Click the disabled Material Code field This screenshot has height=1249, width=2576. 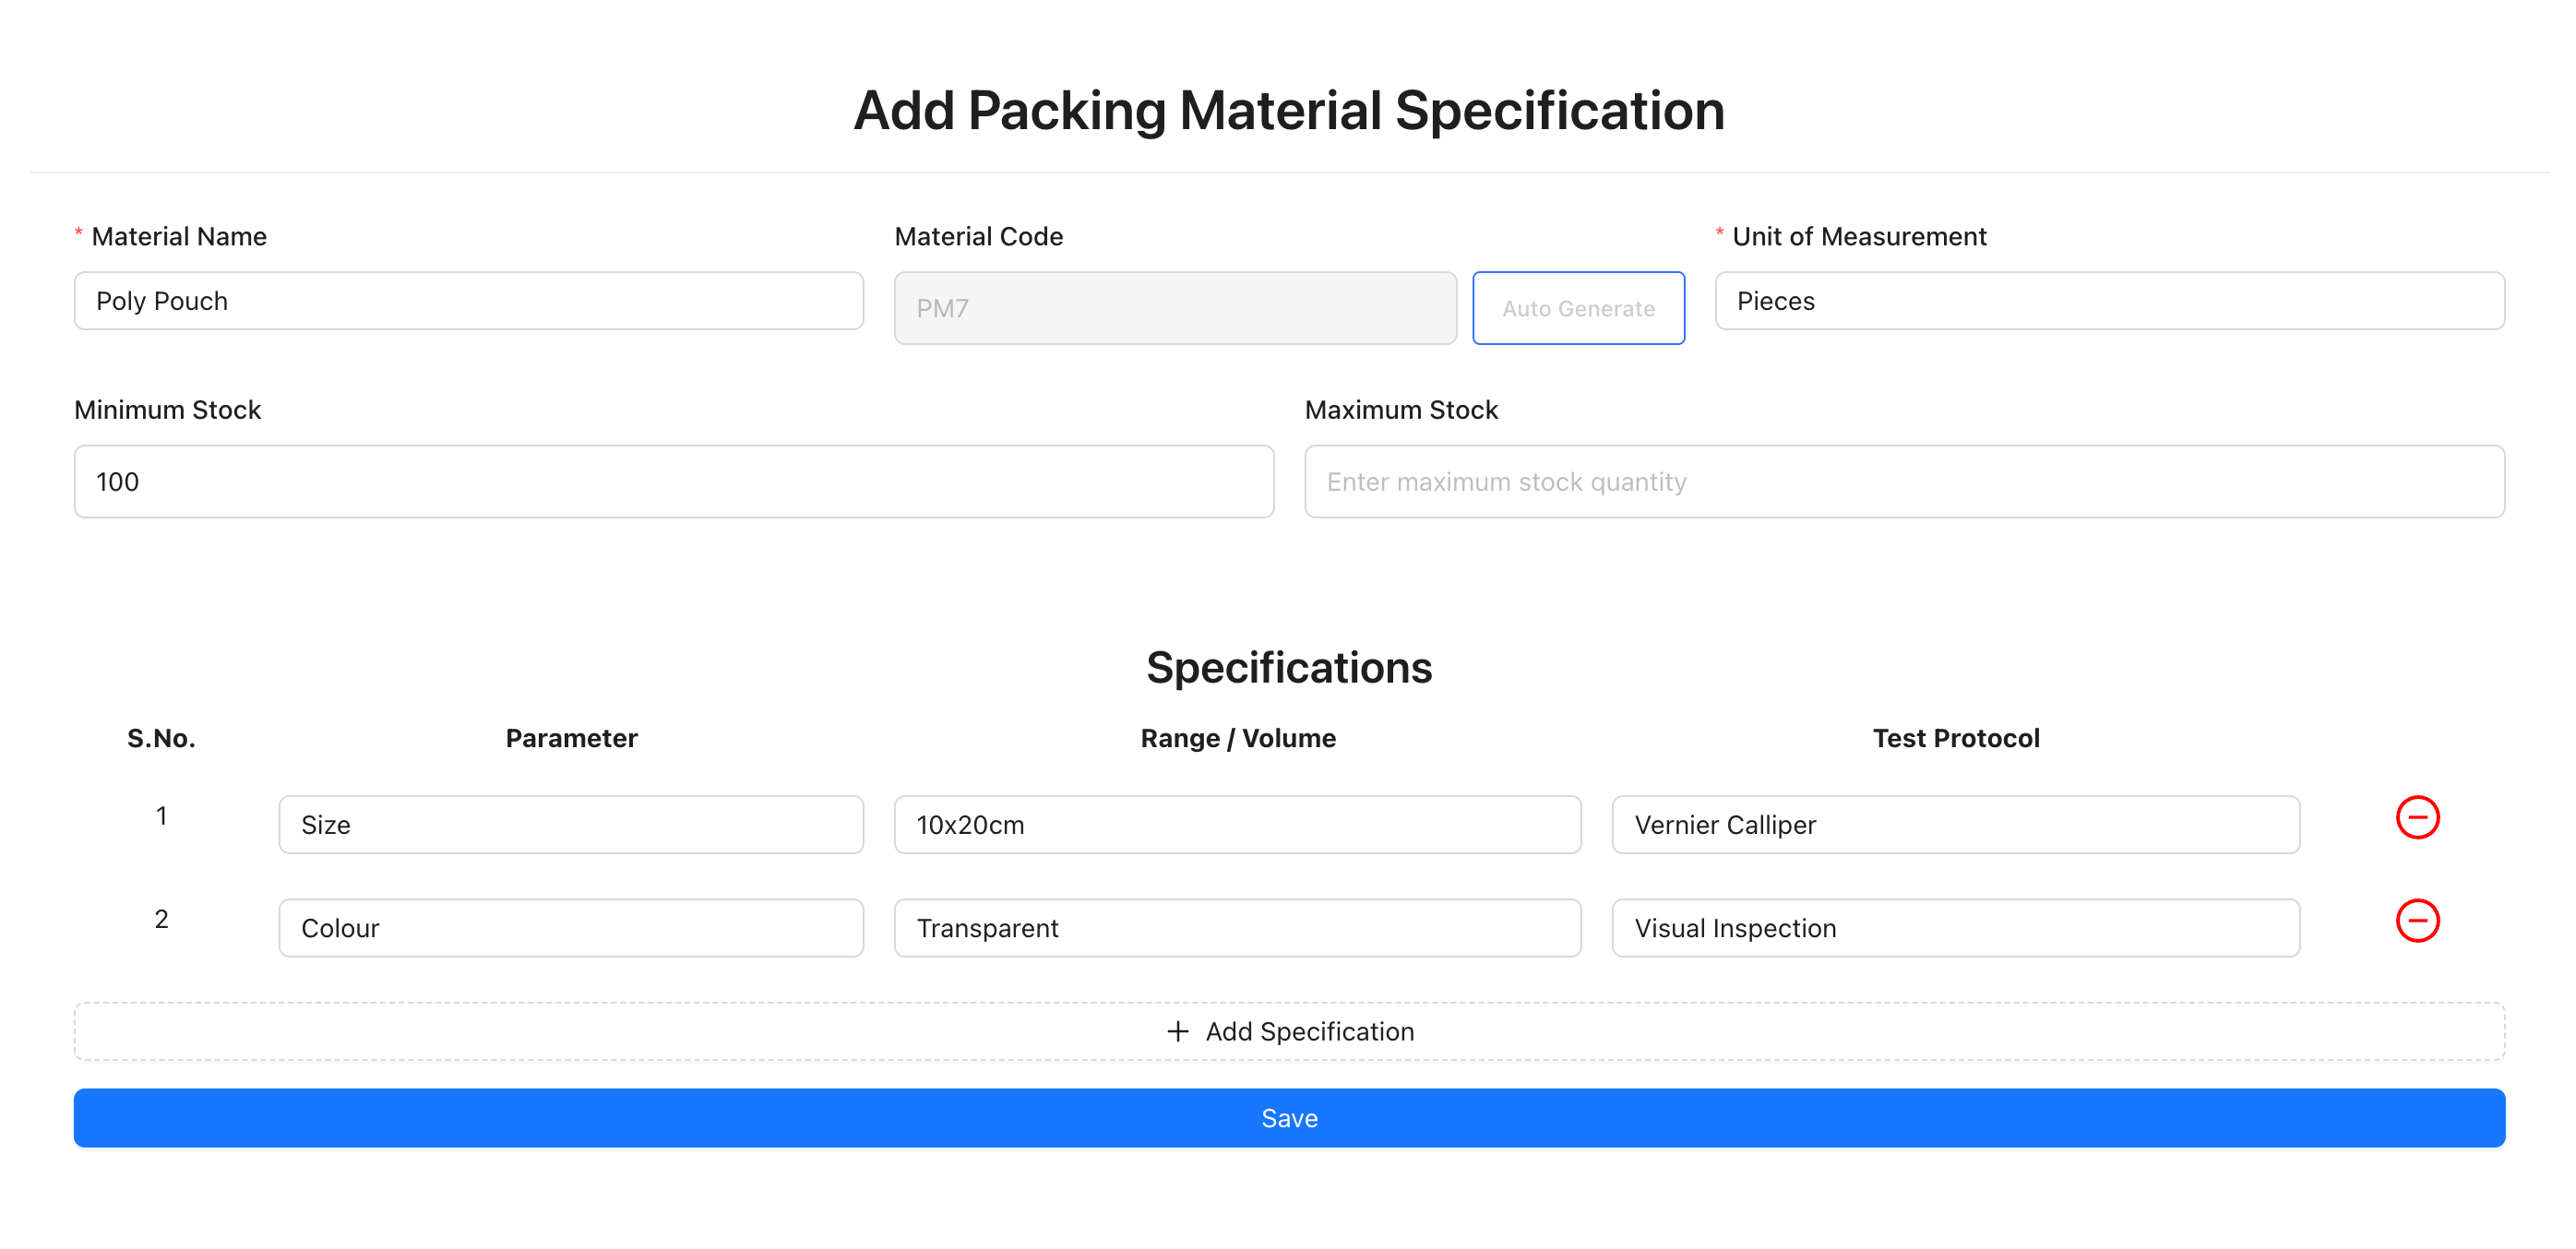pos(1174,308)
